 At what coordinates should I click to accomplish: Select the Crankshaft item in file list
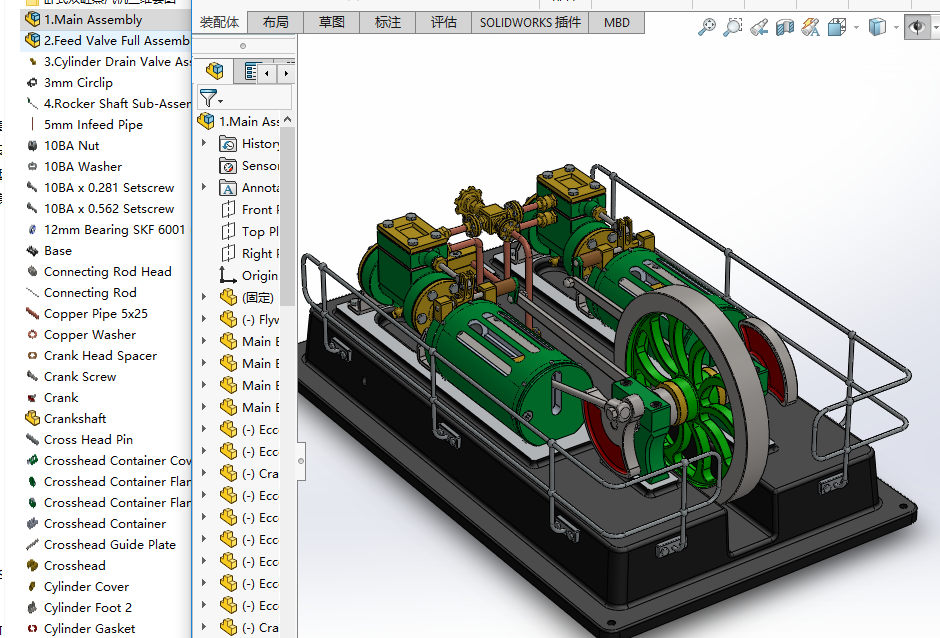75,418
